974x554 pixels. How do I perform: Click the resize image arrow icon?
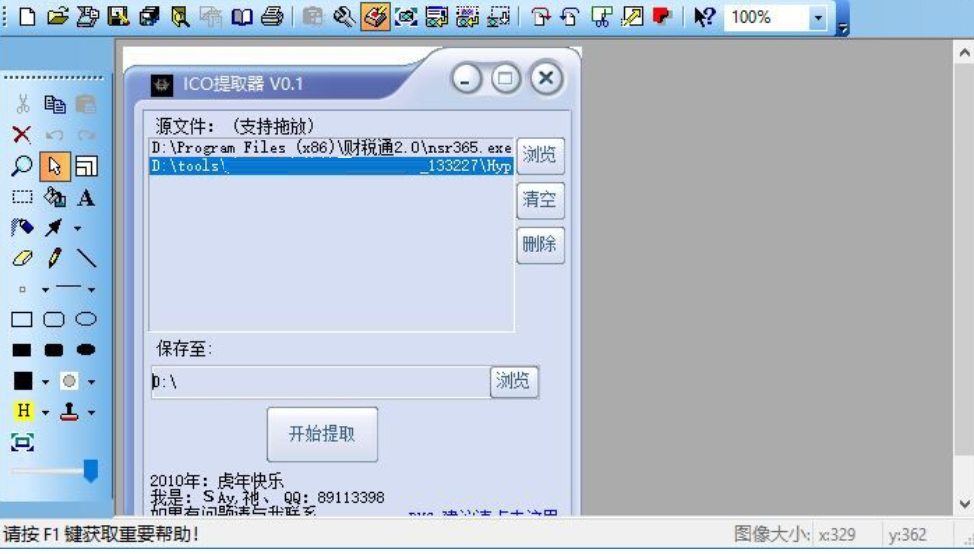[632, 17]
